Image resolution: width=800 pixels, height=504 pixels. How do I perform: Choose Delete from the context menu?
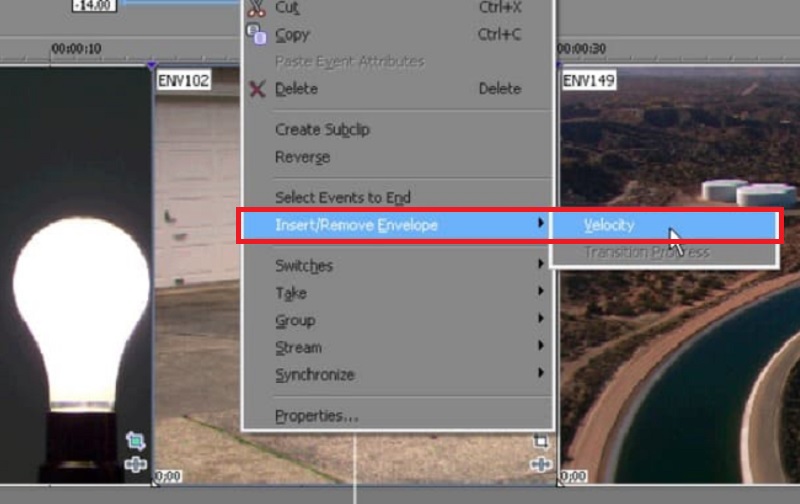(x=398, y=89)
